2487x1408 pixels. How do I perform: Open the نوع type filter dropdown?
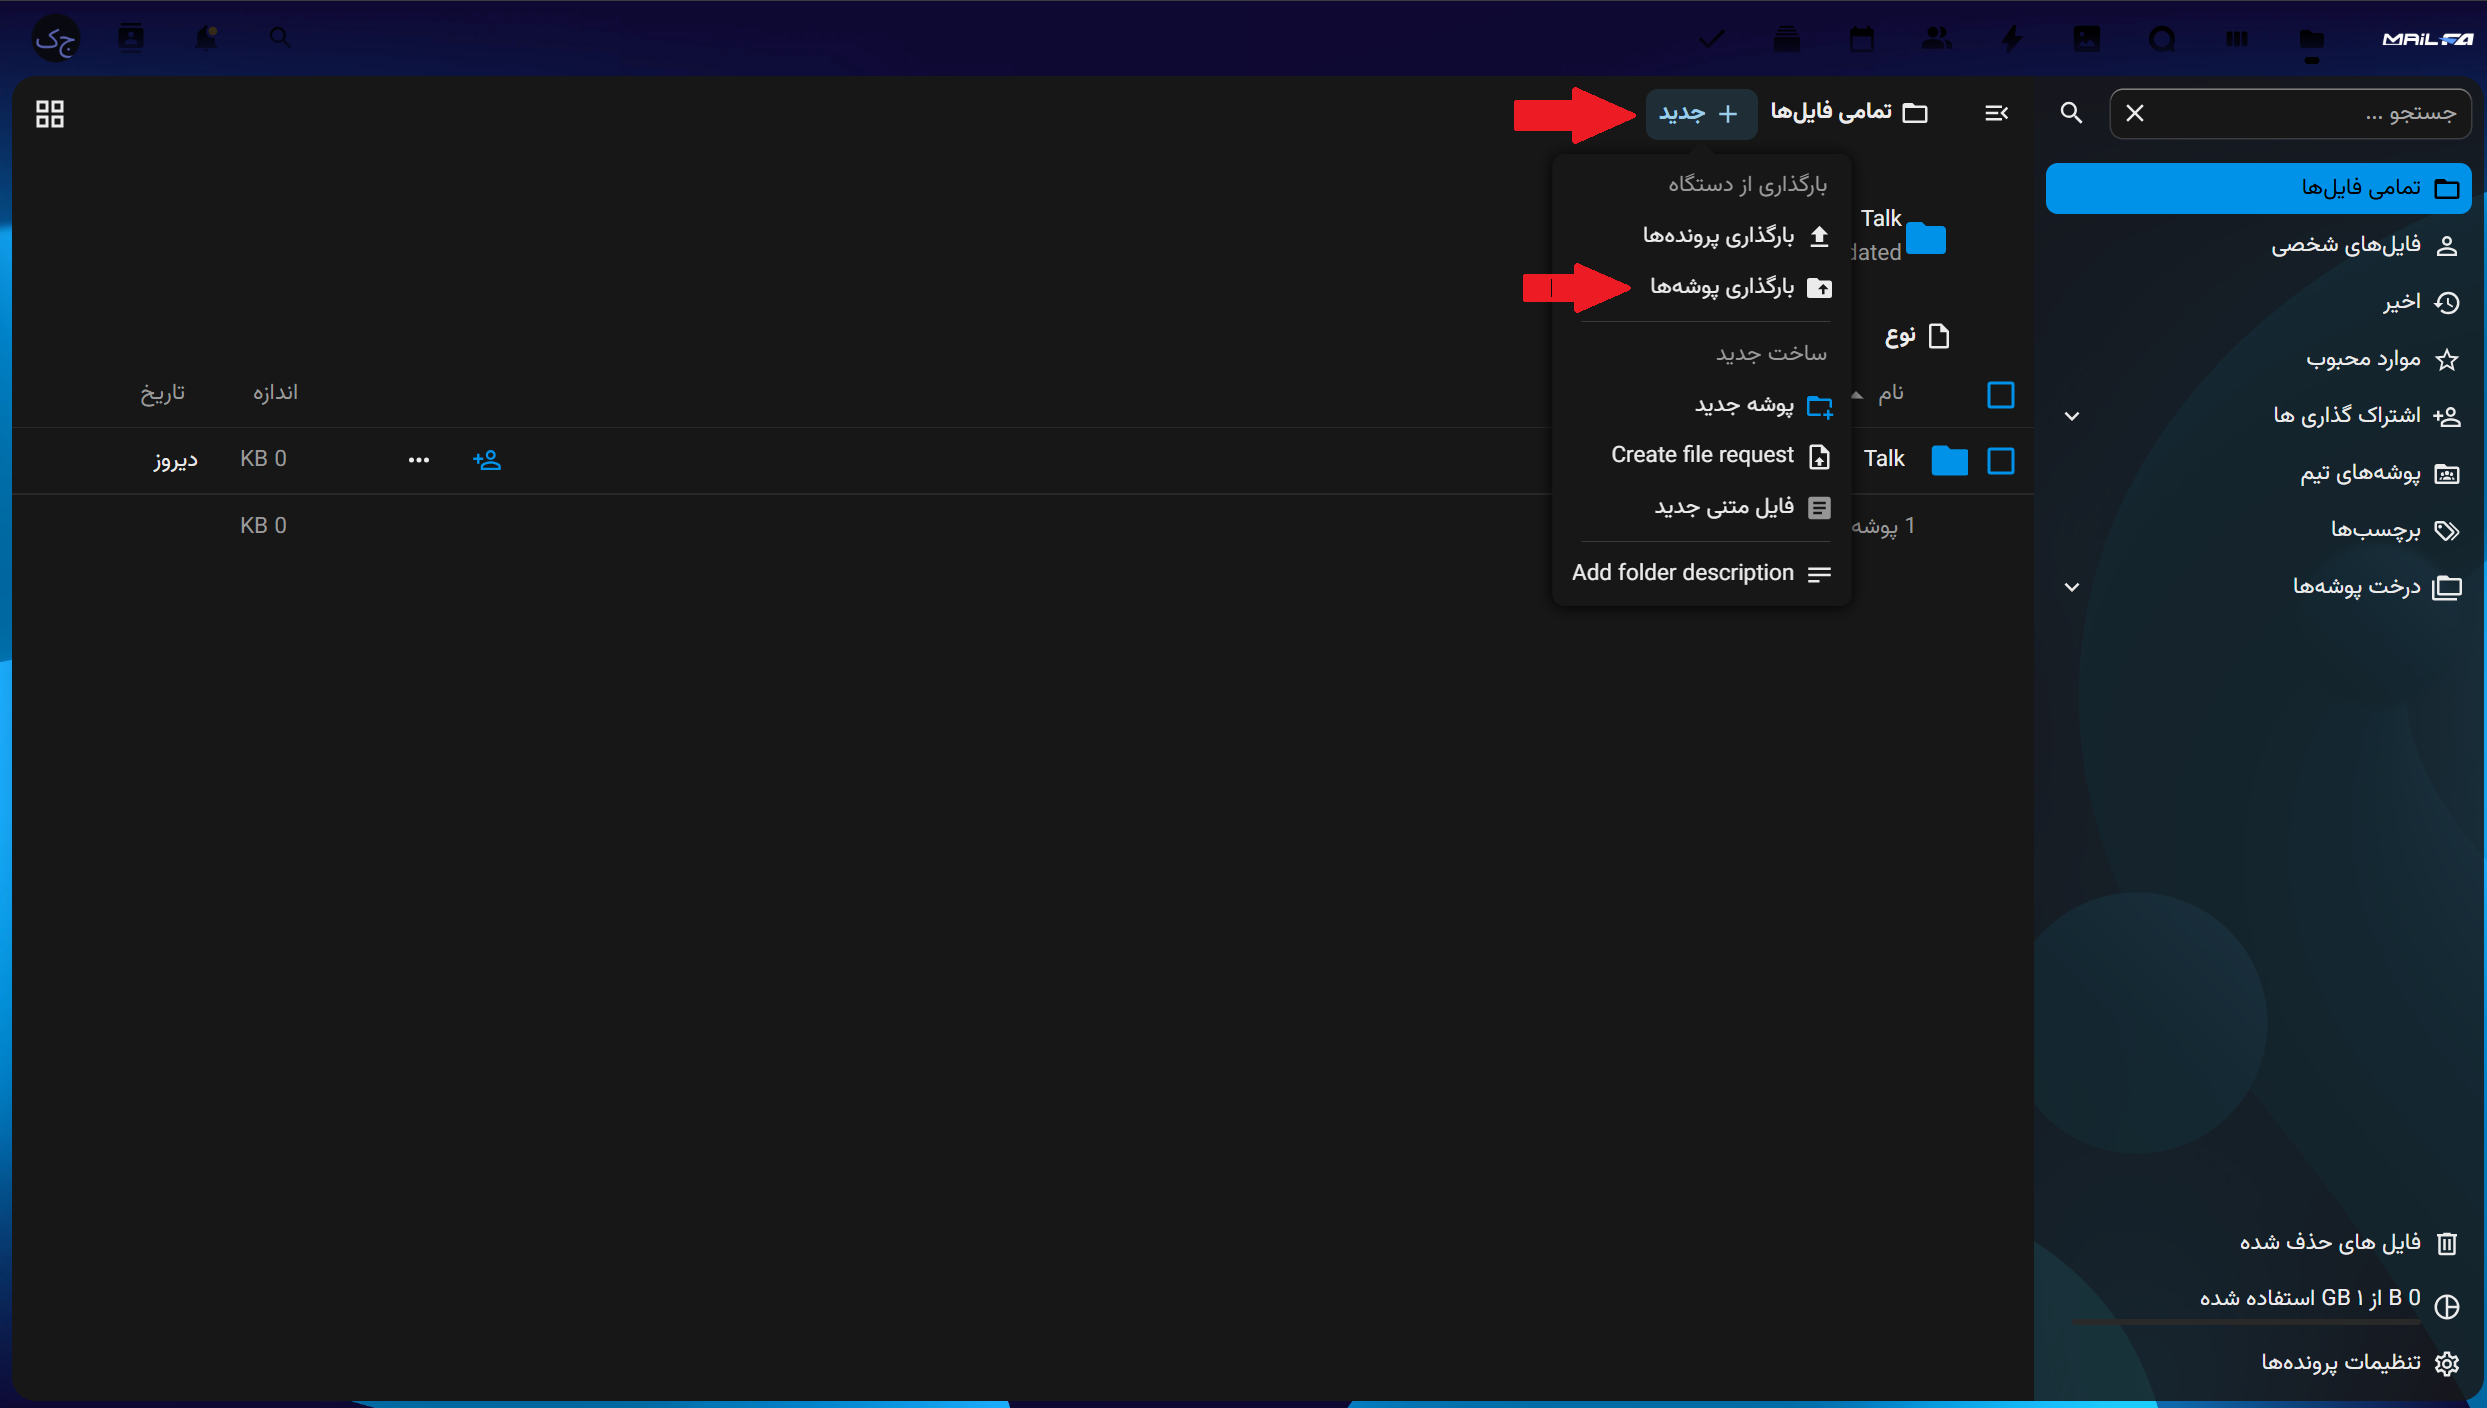coord(1917,336)
